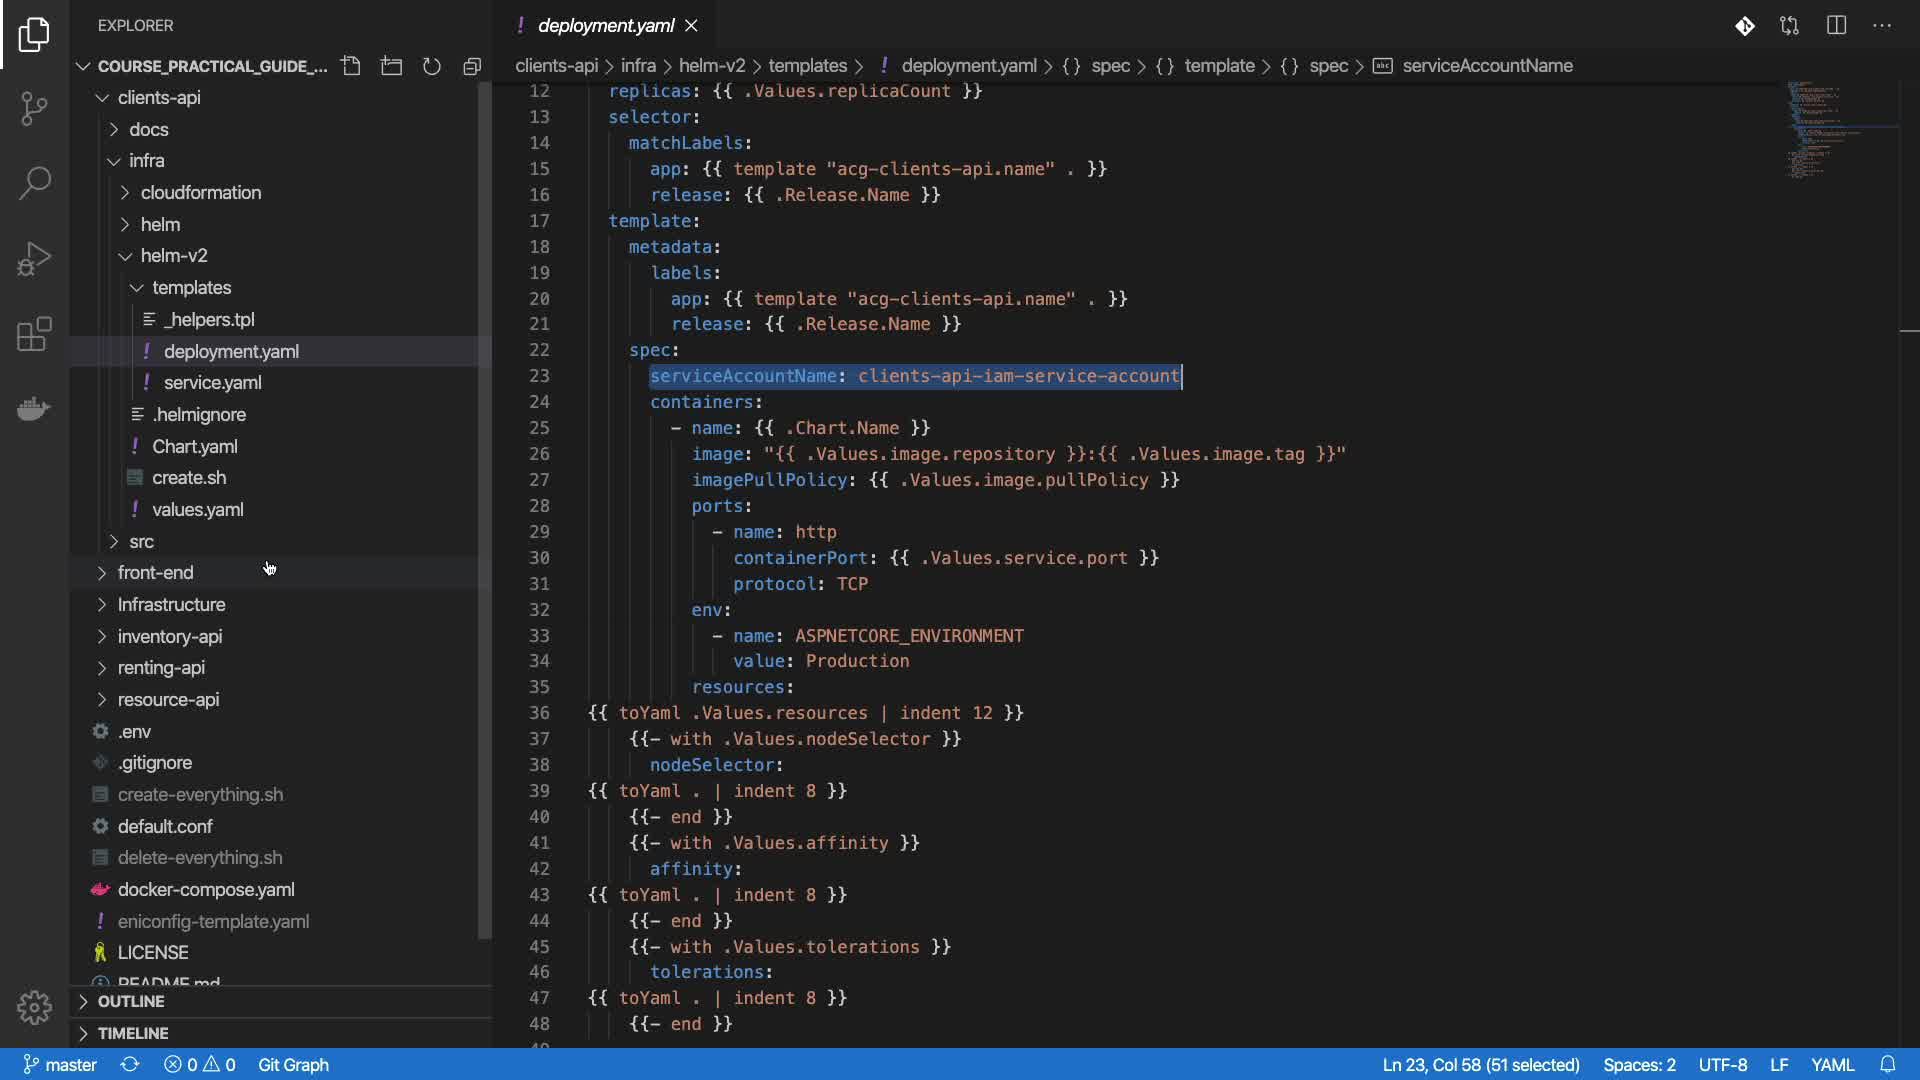Open the Docker sidebar view
This screenshot has height=1080, width=1920.
click(x=34, y=409)
